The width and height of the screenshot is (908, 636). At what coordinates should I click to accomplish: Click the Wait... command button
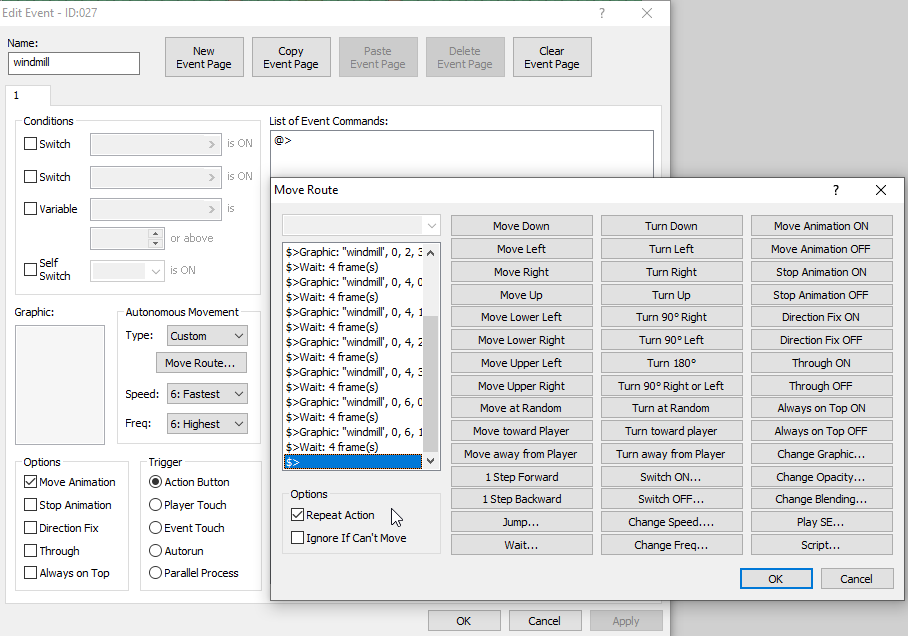[521, 545]
